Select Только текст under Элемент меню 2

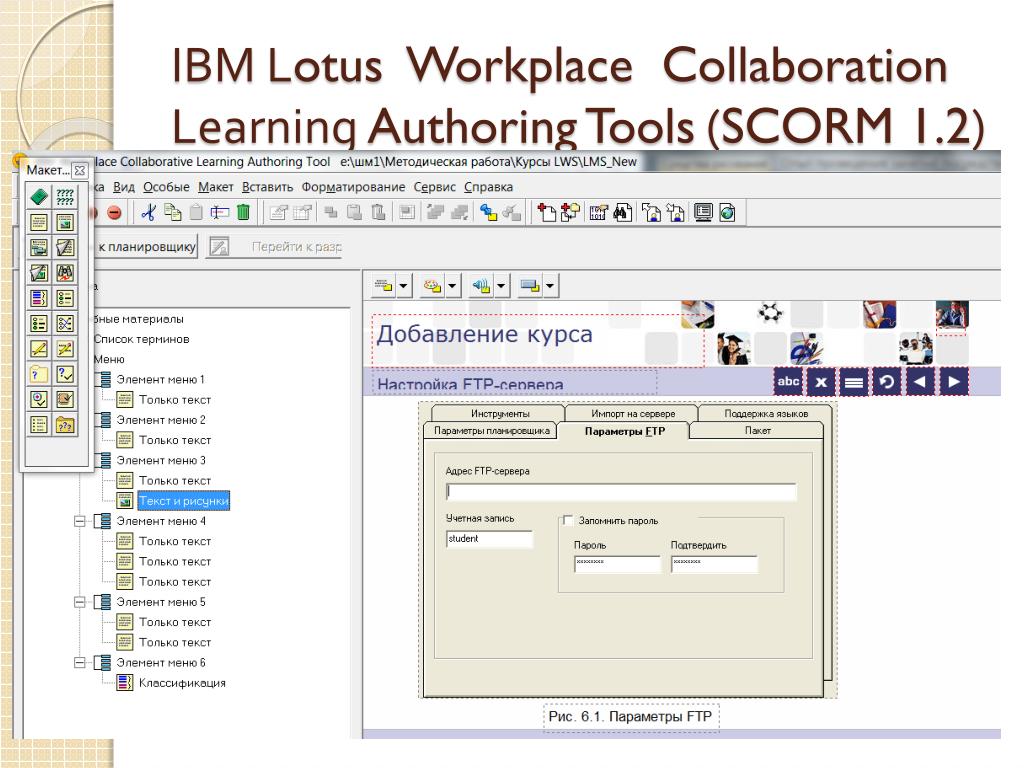click(x=175, y=440)
